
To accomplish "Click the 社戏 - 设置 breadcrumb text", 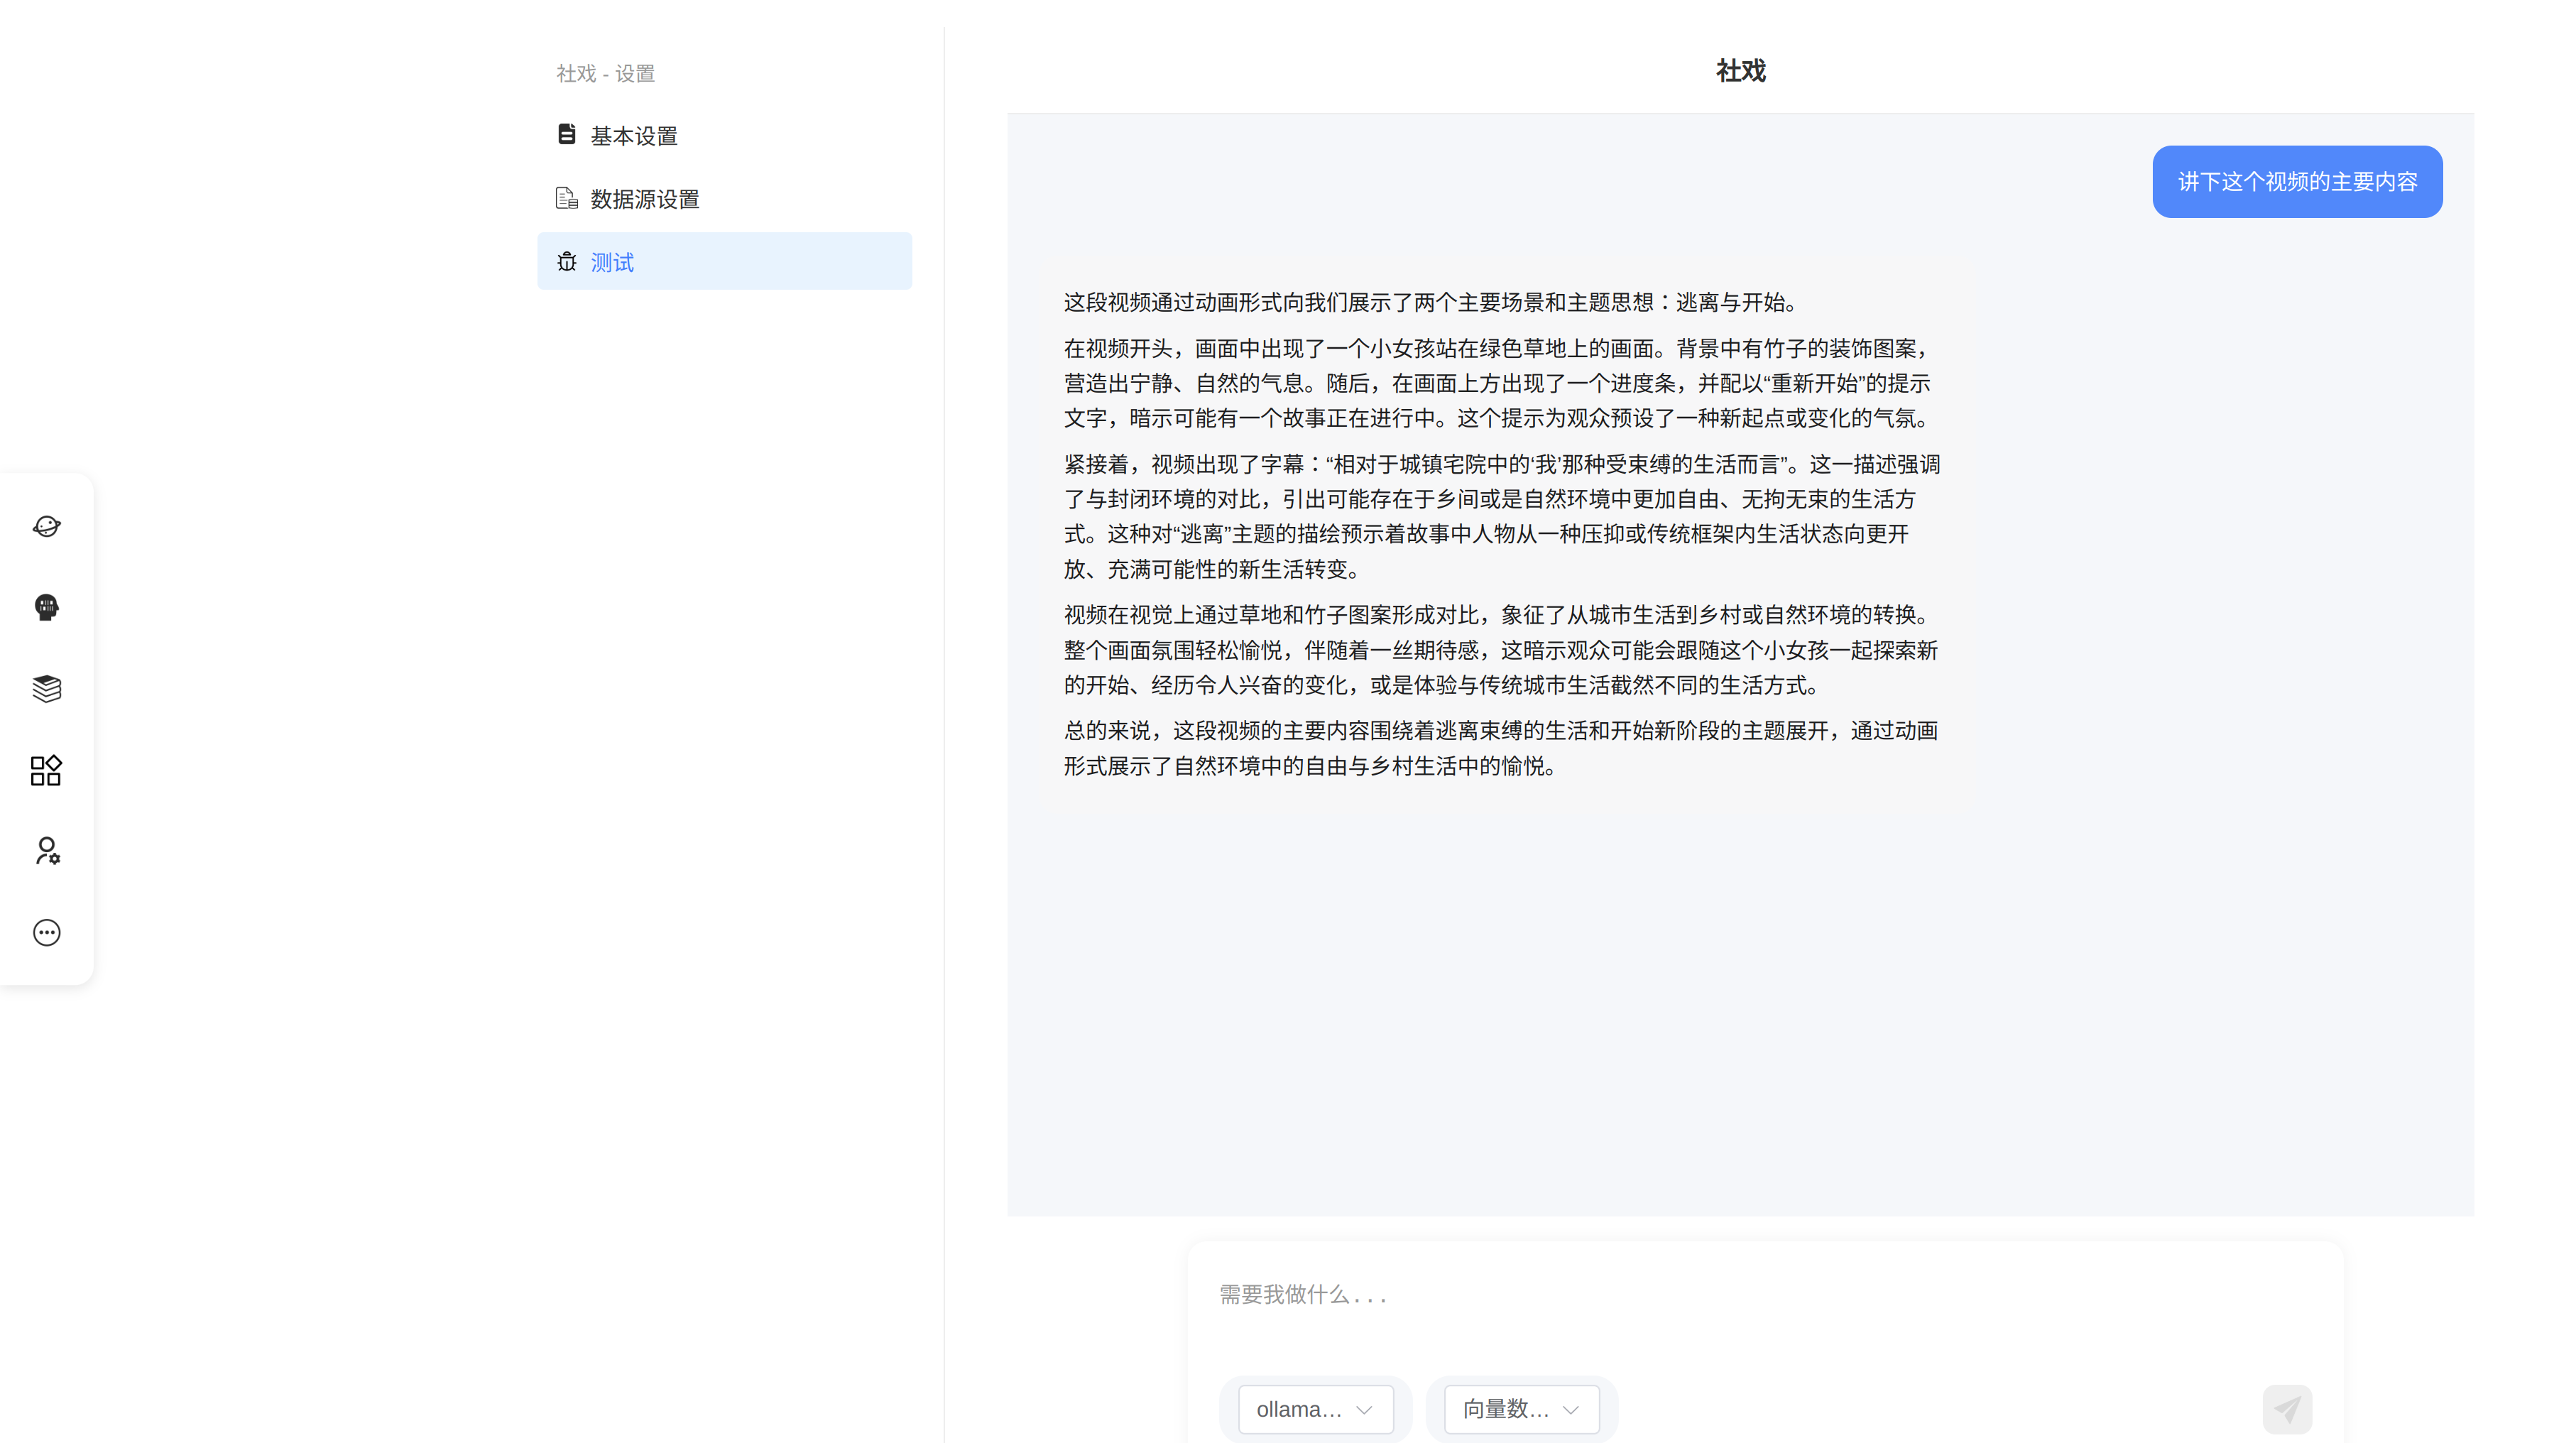I will click(x=605, y=73).
